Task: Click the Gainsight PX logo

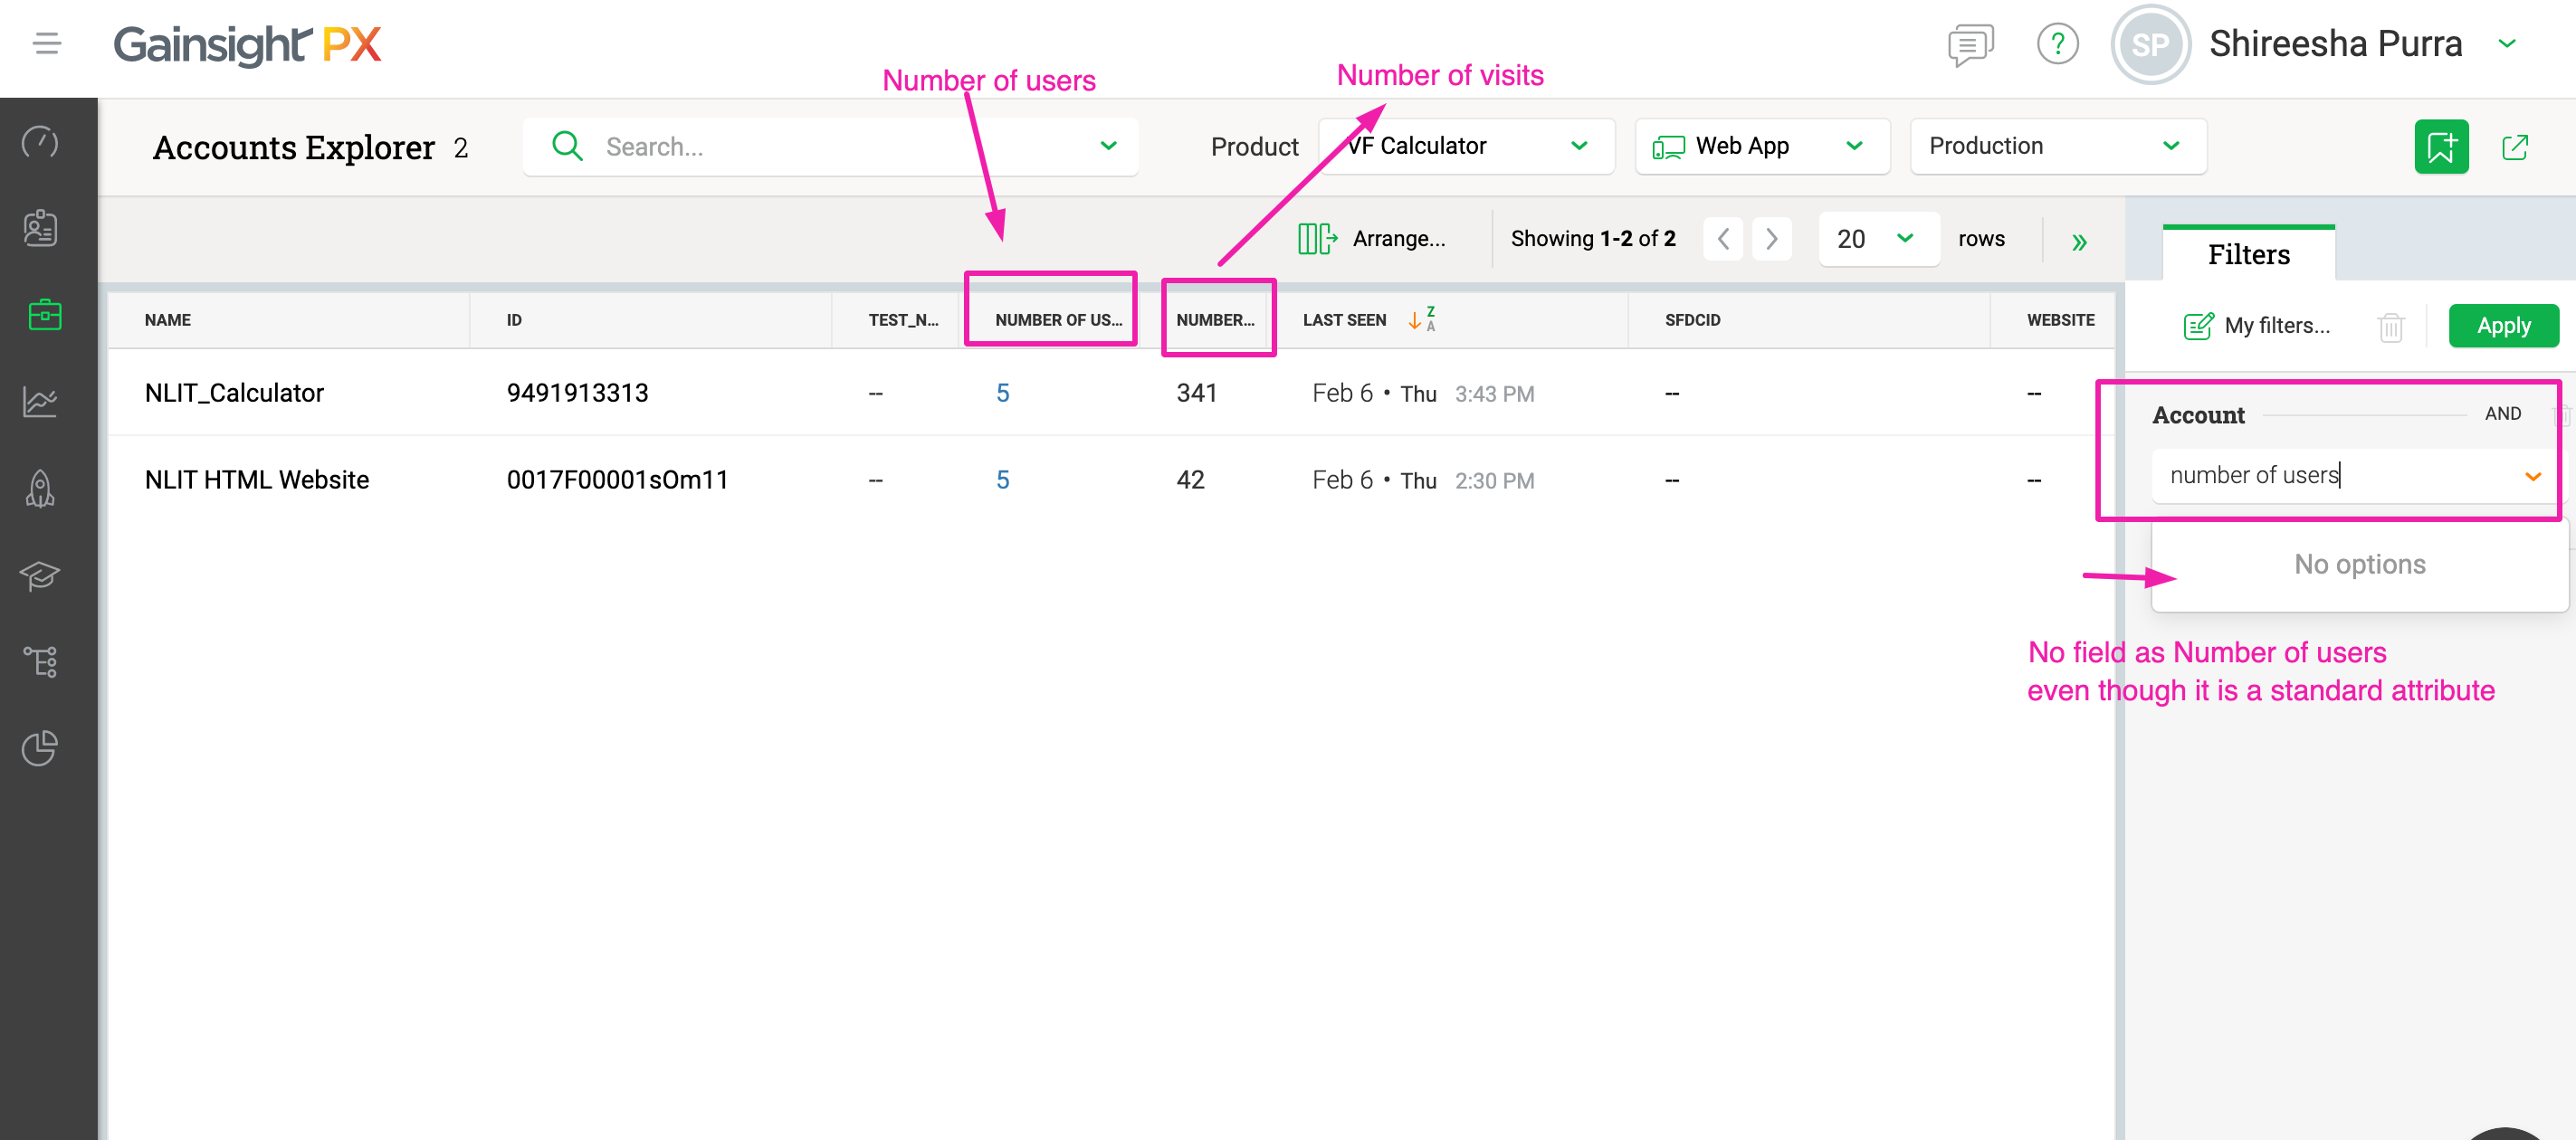Action: (247, 44)
